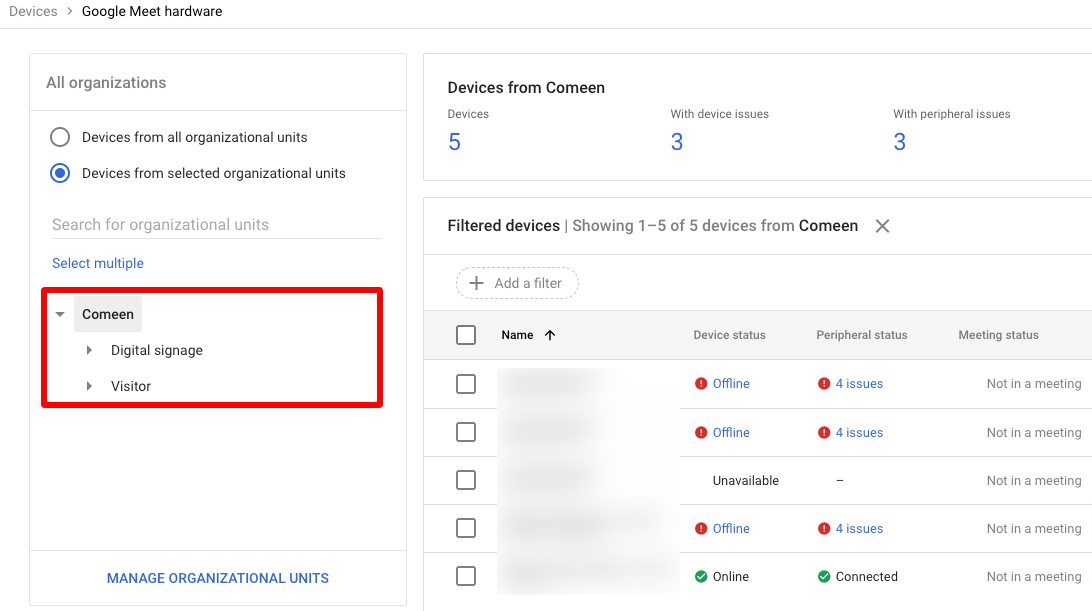Sort by the Name column header
The image size is (1092, 611).
tap(517, 335)
